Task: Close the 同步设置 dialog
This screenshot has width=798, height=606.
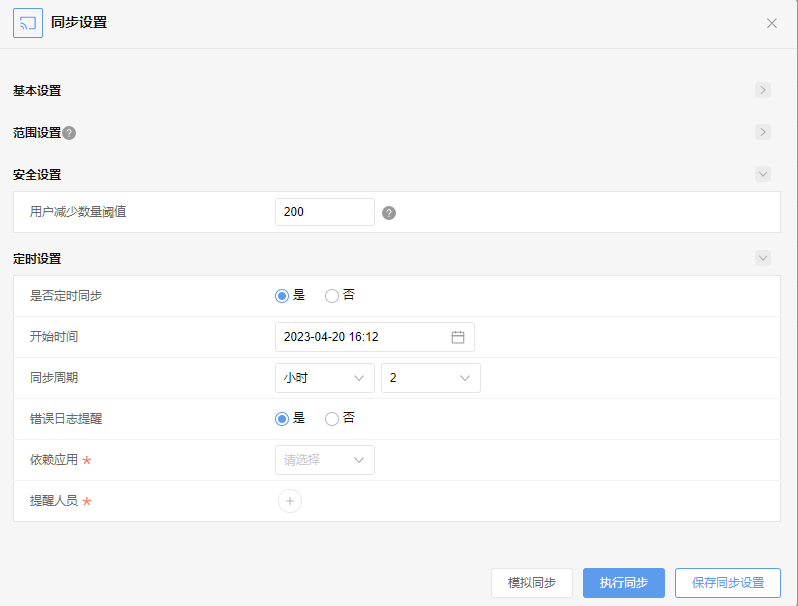Action: pos(772,23)
